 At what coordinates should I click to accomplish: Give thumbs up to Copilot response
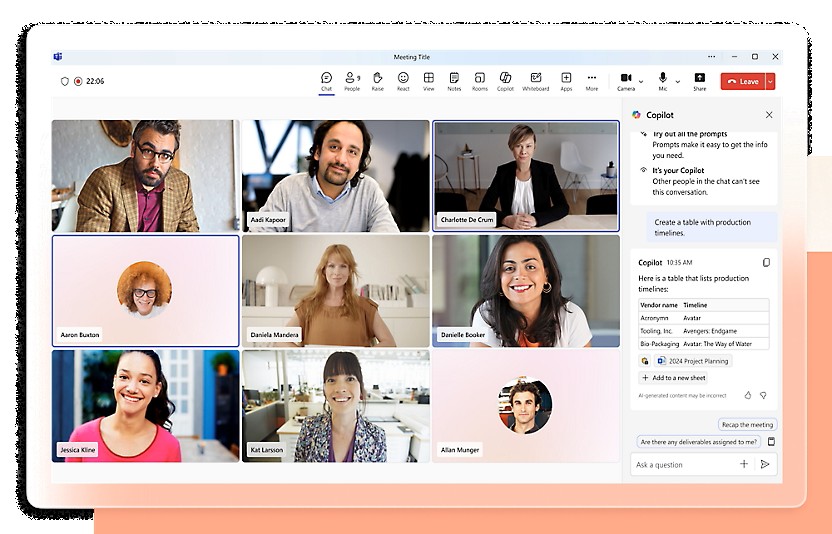coord(748,395)
